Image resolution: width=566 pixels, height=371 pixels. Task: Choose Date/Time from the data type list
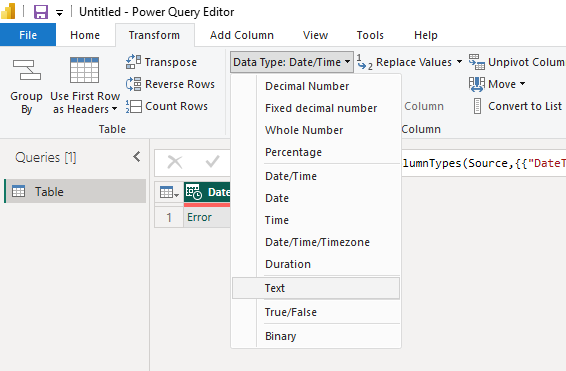click(x=316, y=176)
